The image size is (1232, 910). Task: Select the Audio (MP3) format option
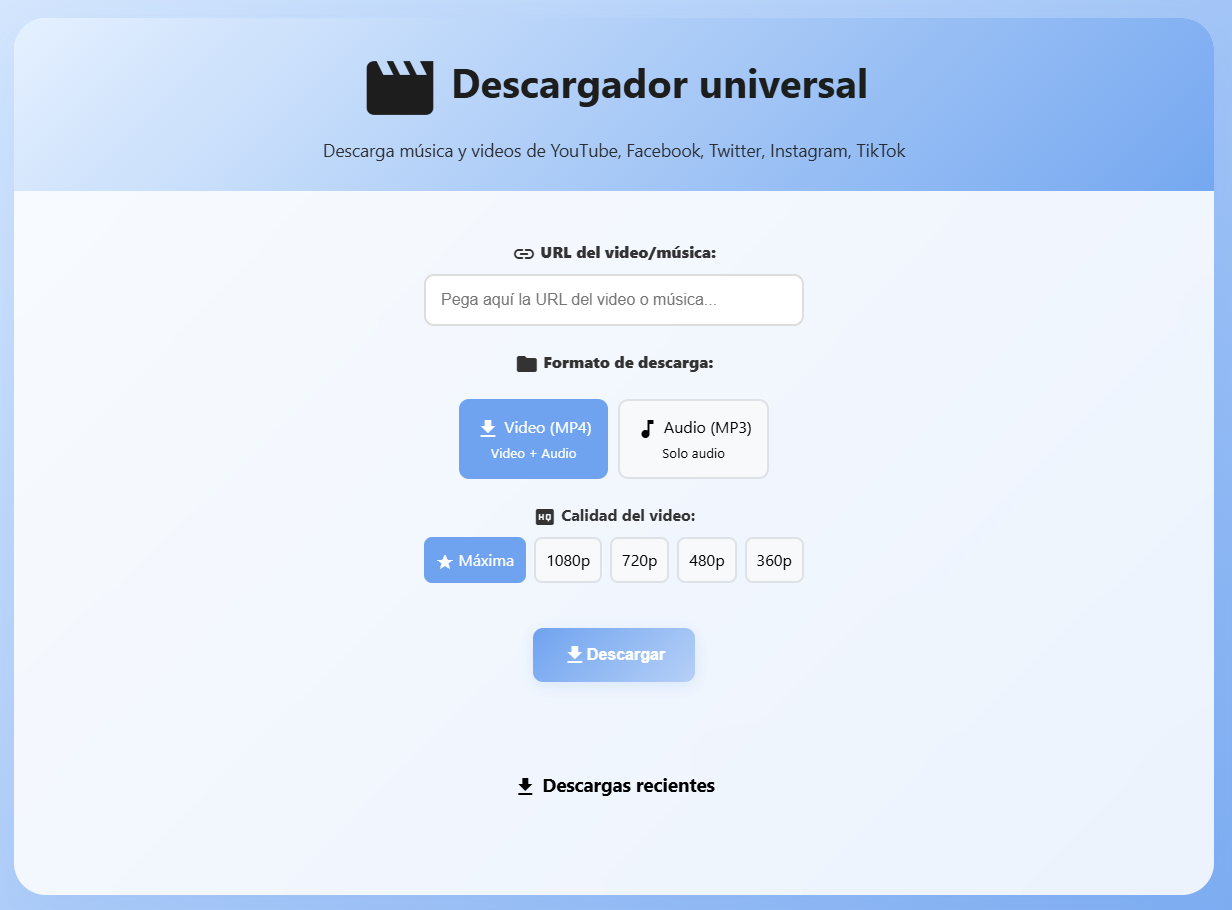pos(693,438)
